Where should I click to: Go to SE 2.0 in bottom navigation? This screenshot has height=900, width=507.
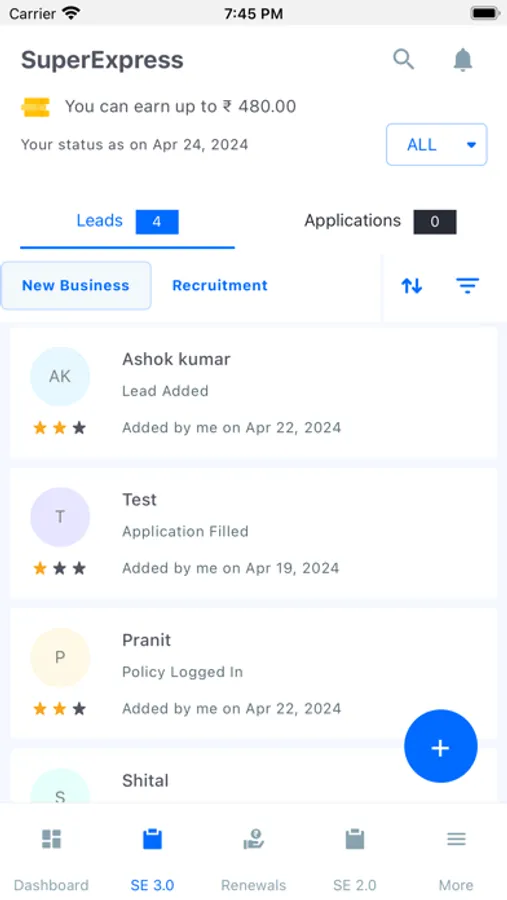(355, 860)
